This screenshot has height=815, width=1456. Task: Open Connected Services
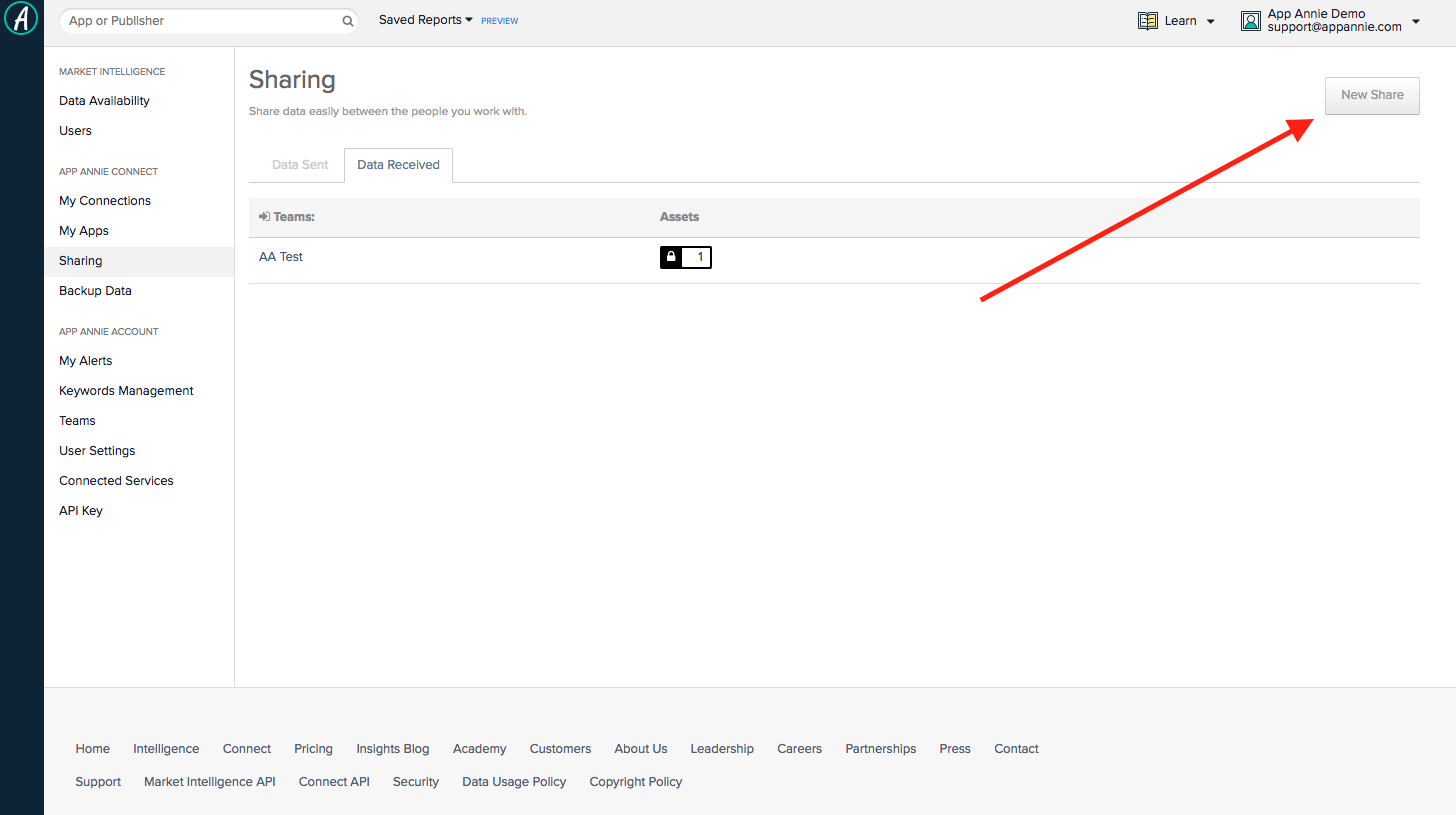click(116, 481)
